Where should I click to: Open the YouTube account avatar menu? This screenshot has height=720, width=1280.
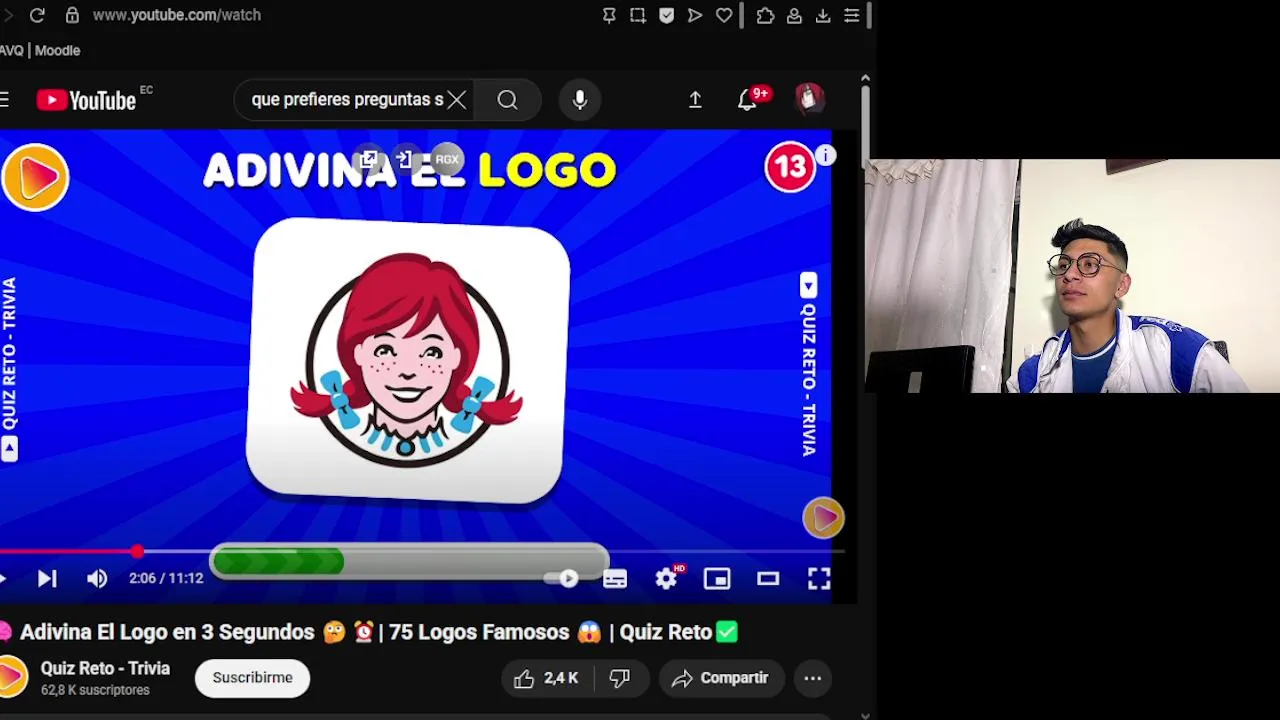click(x=809, y=98)
